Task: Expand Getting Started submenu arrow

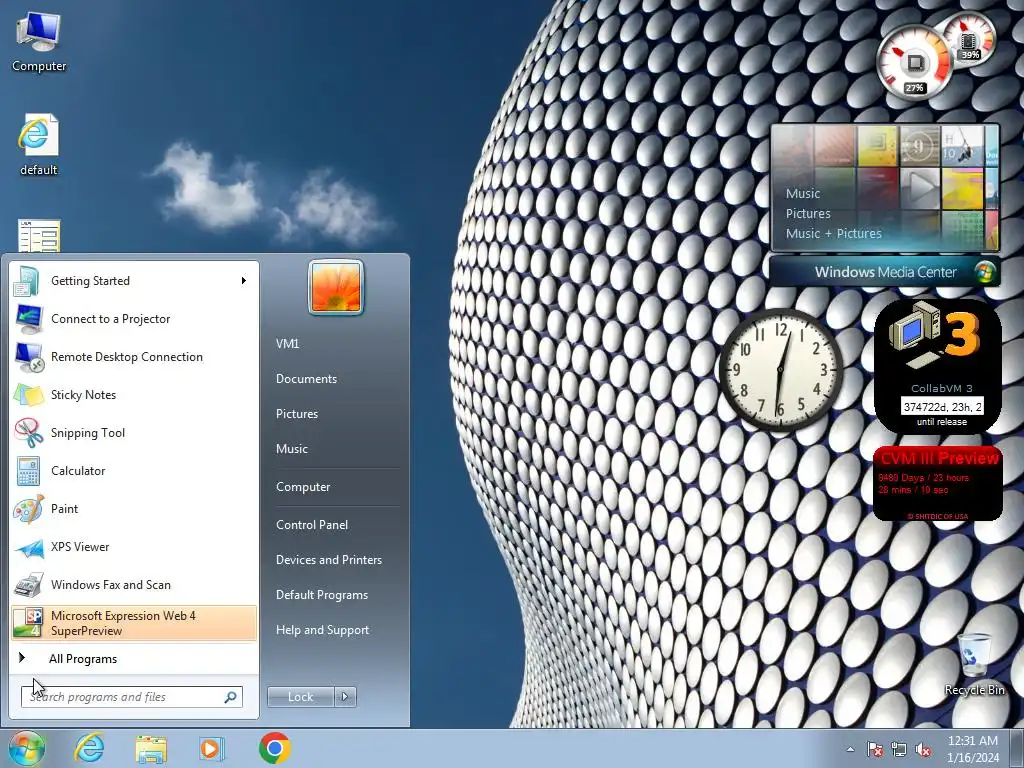Action: click(244, 281)
